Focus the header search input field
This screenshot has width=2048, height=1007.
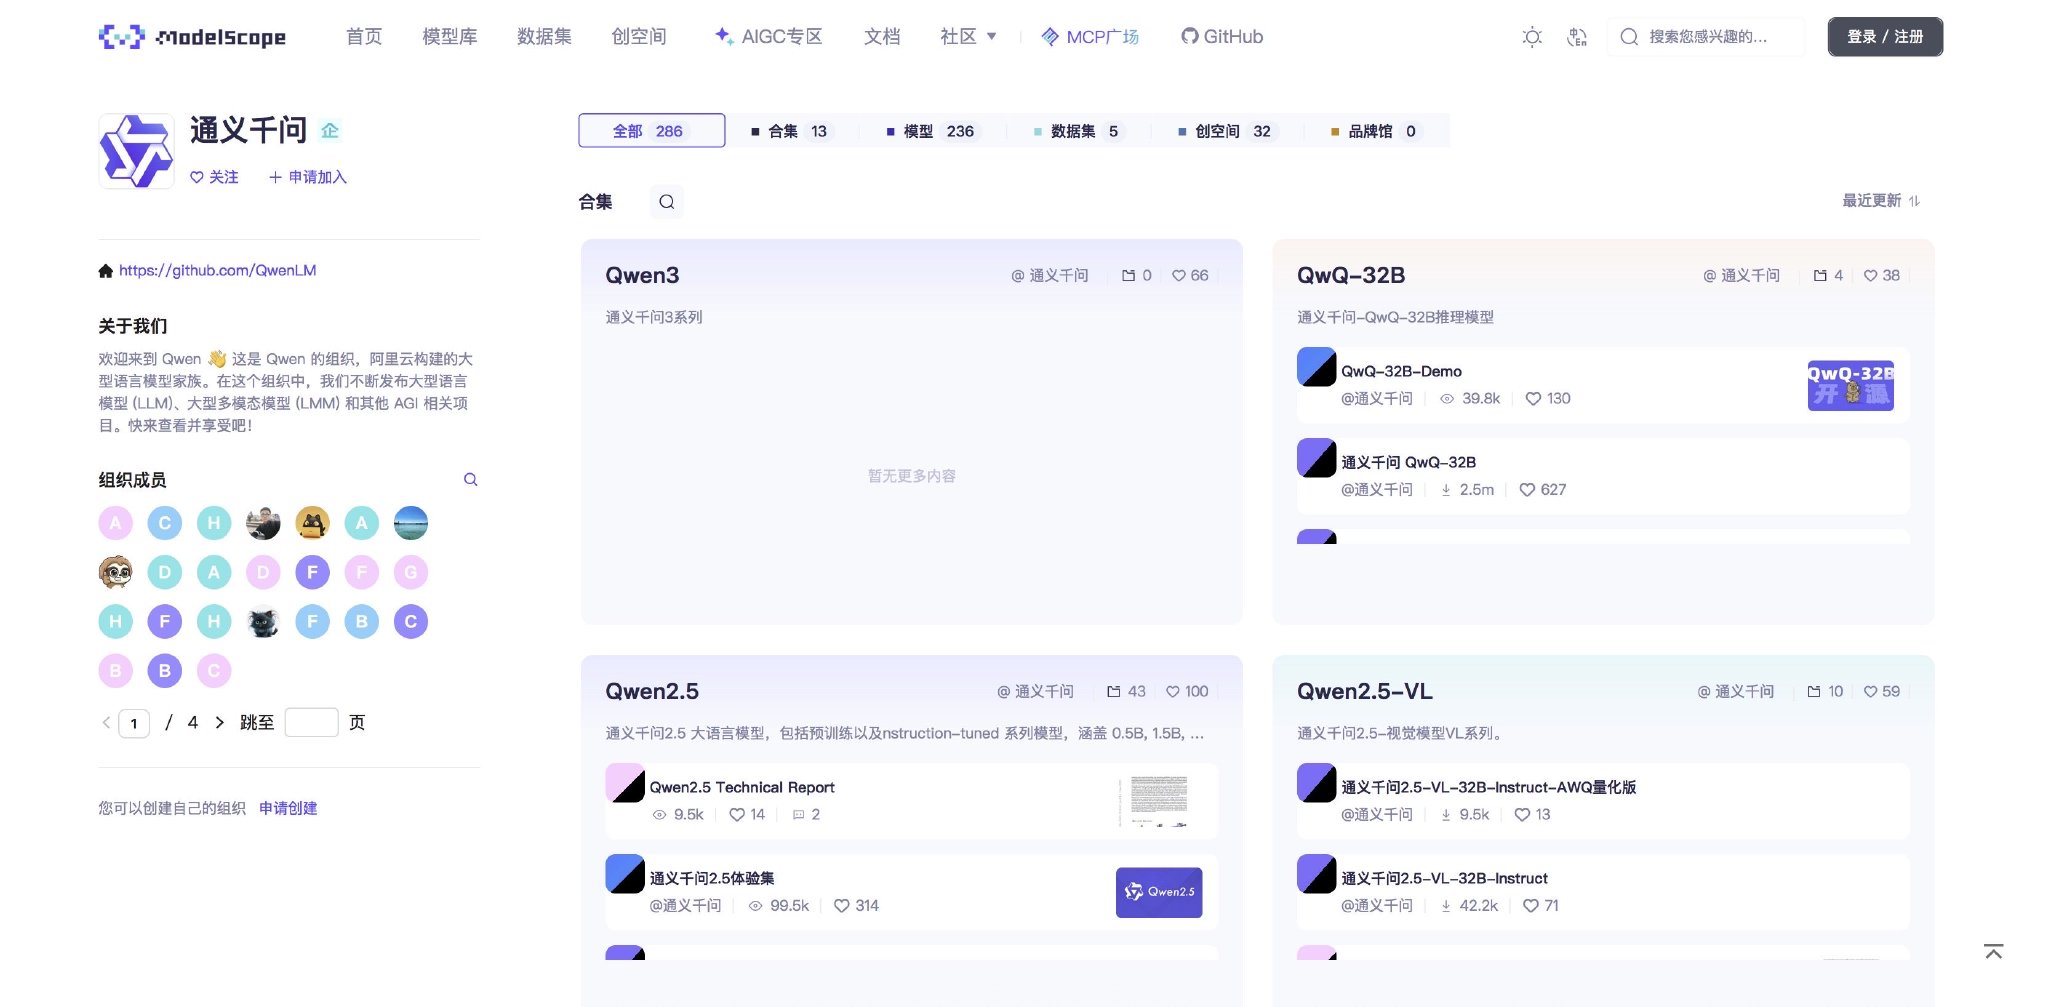(1706, 37)
